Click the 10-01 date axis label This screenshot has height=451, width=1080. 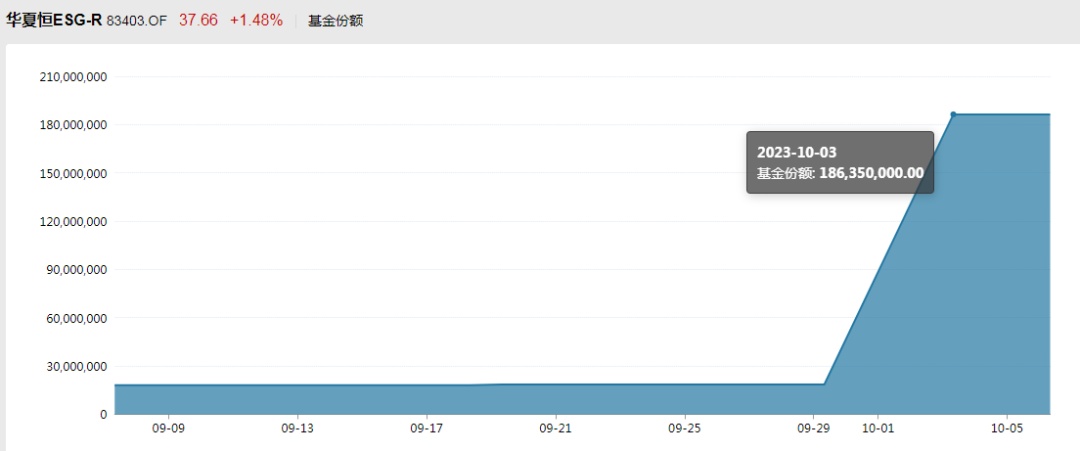(x=877, y=428)
